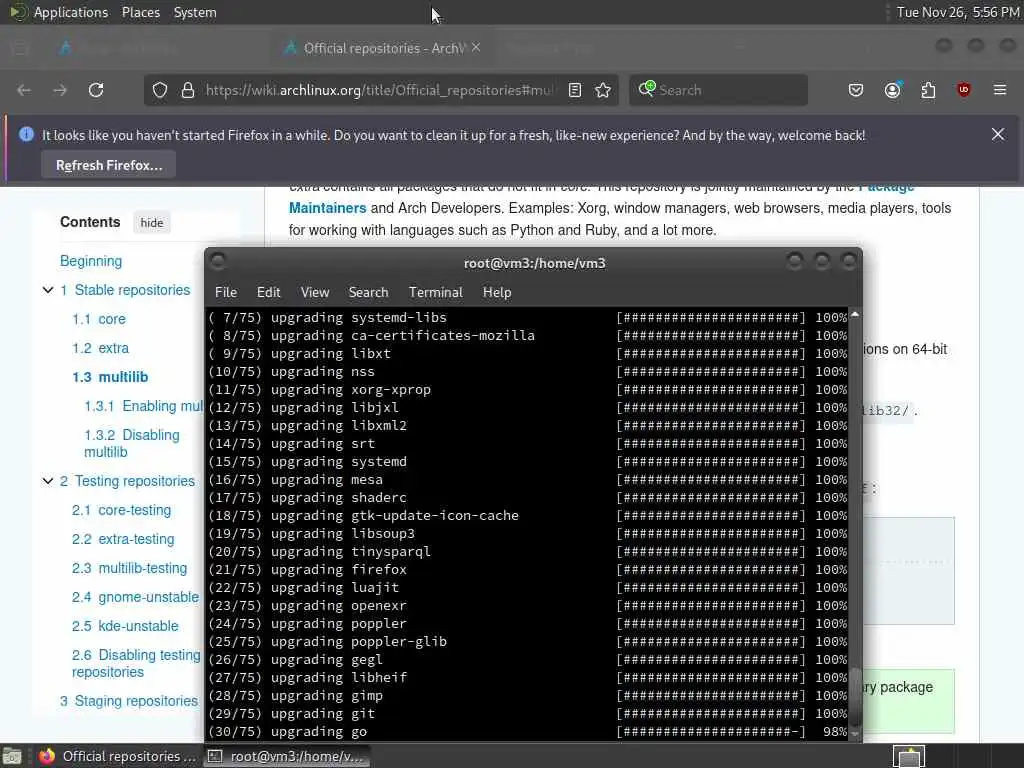Go to 2.2 extra-testing section
This screenshot has width=1024, height=768.
(x=123, y=539)
